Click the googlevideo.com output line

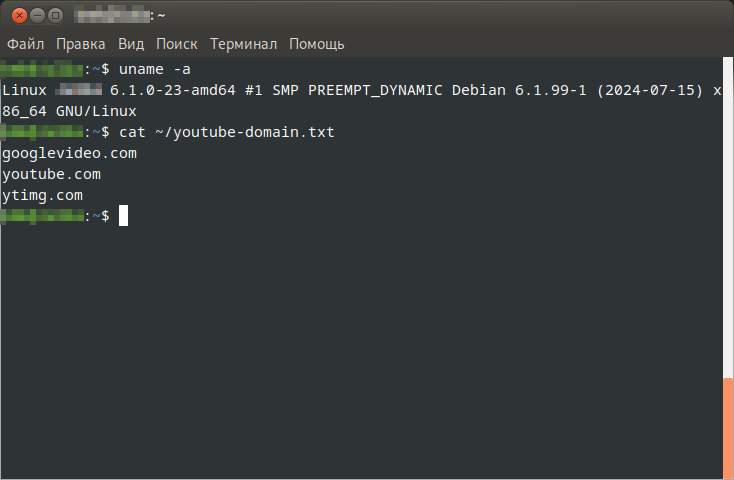point(69,154)
